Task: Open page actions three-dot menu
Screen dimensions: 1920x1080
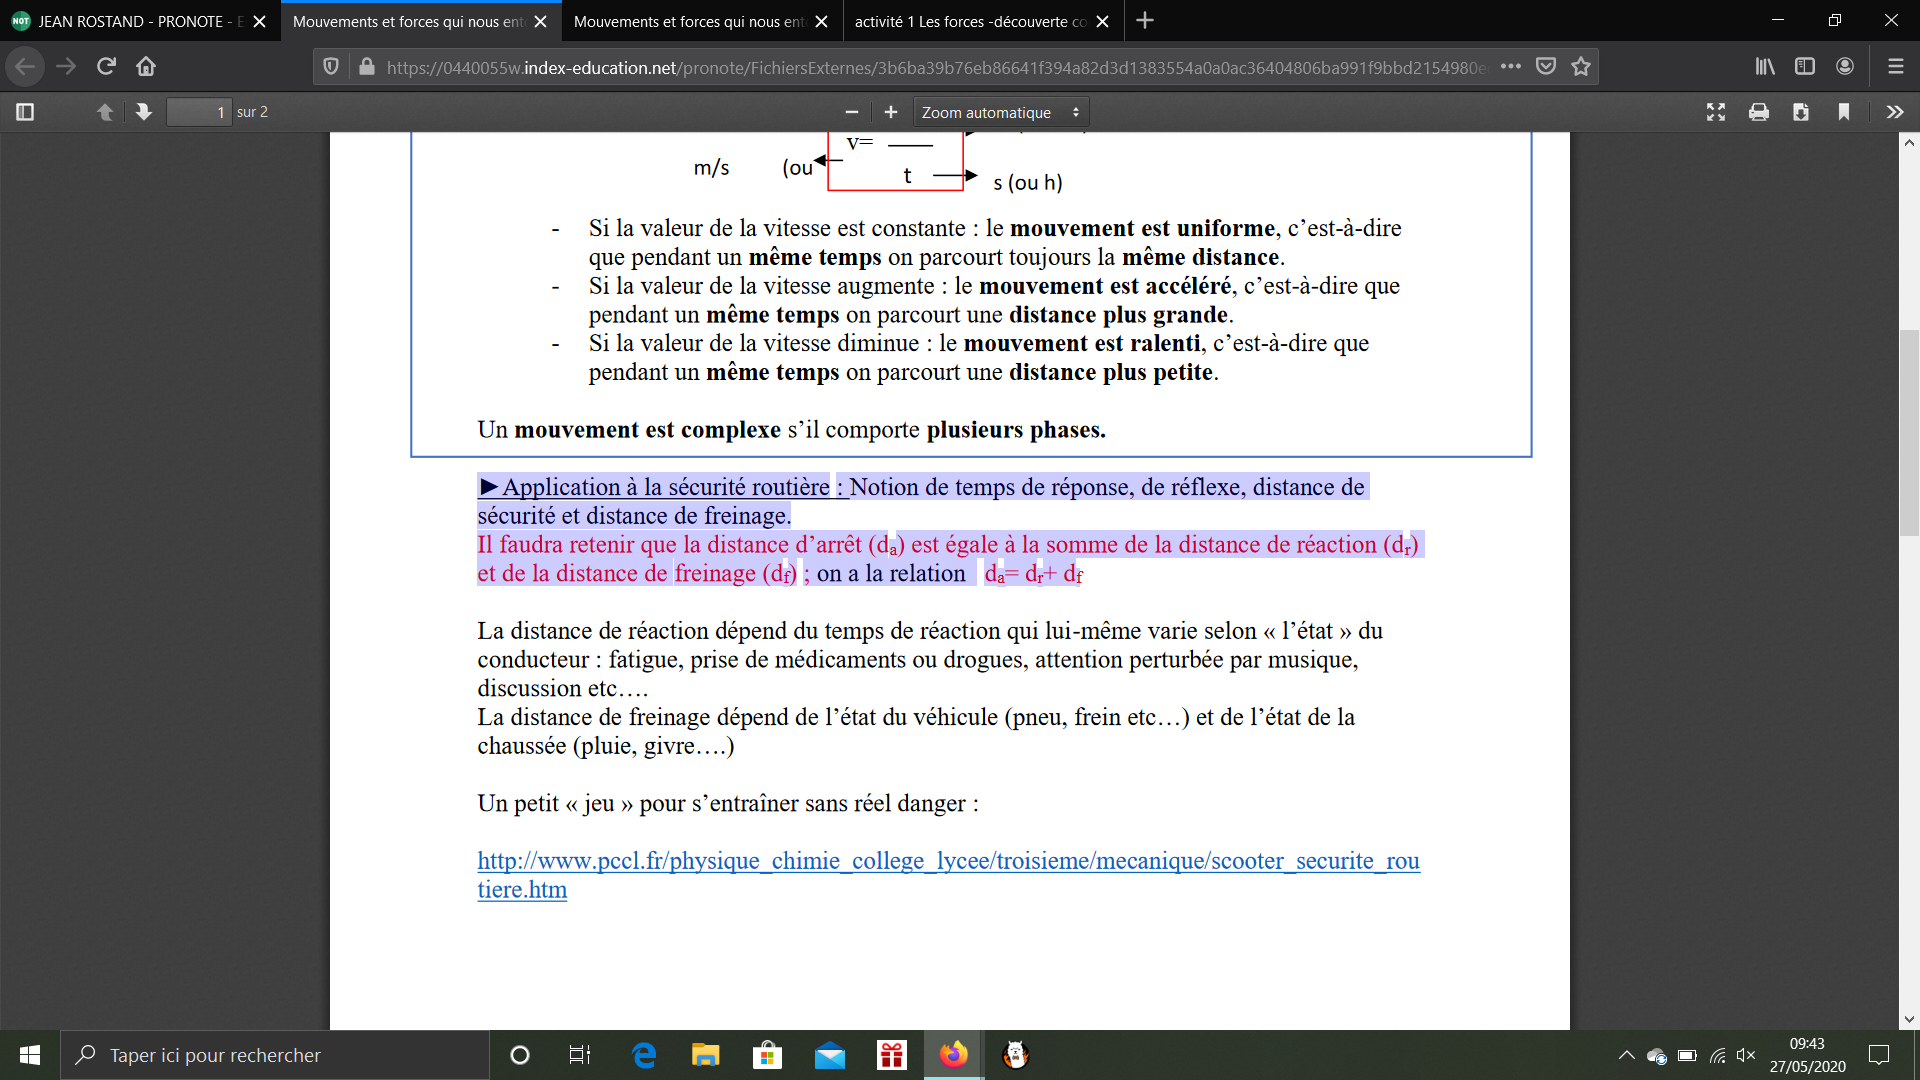Action: point(1511,66)
